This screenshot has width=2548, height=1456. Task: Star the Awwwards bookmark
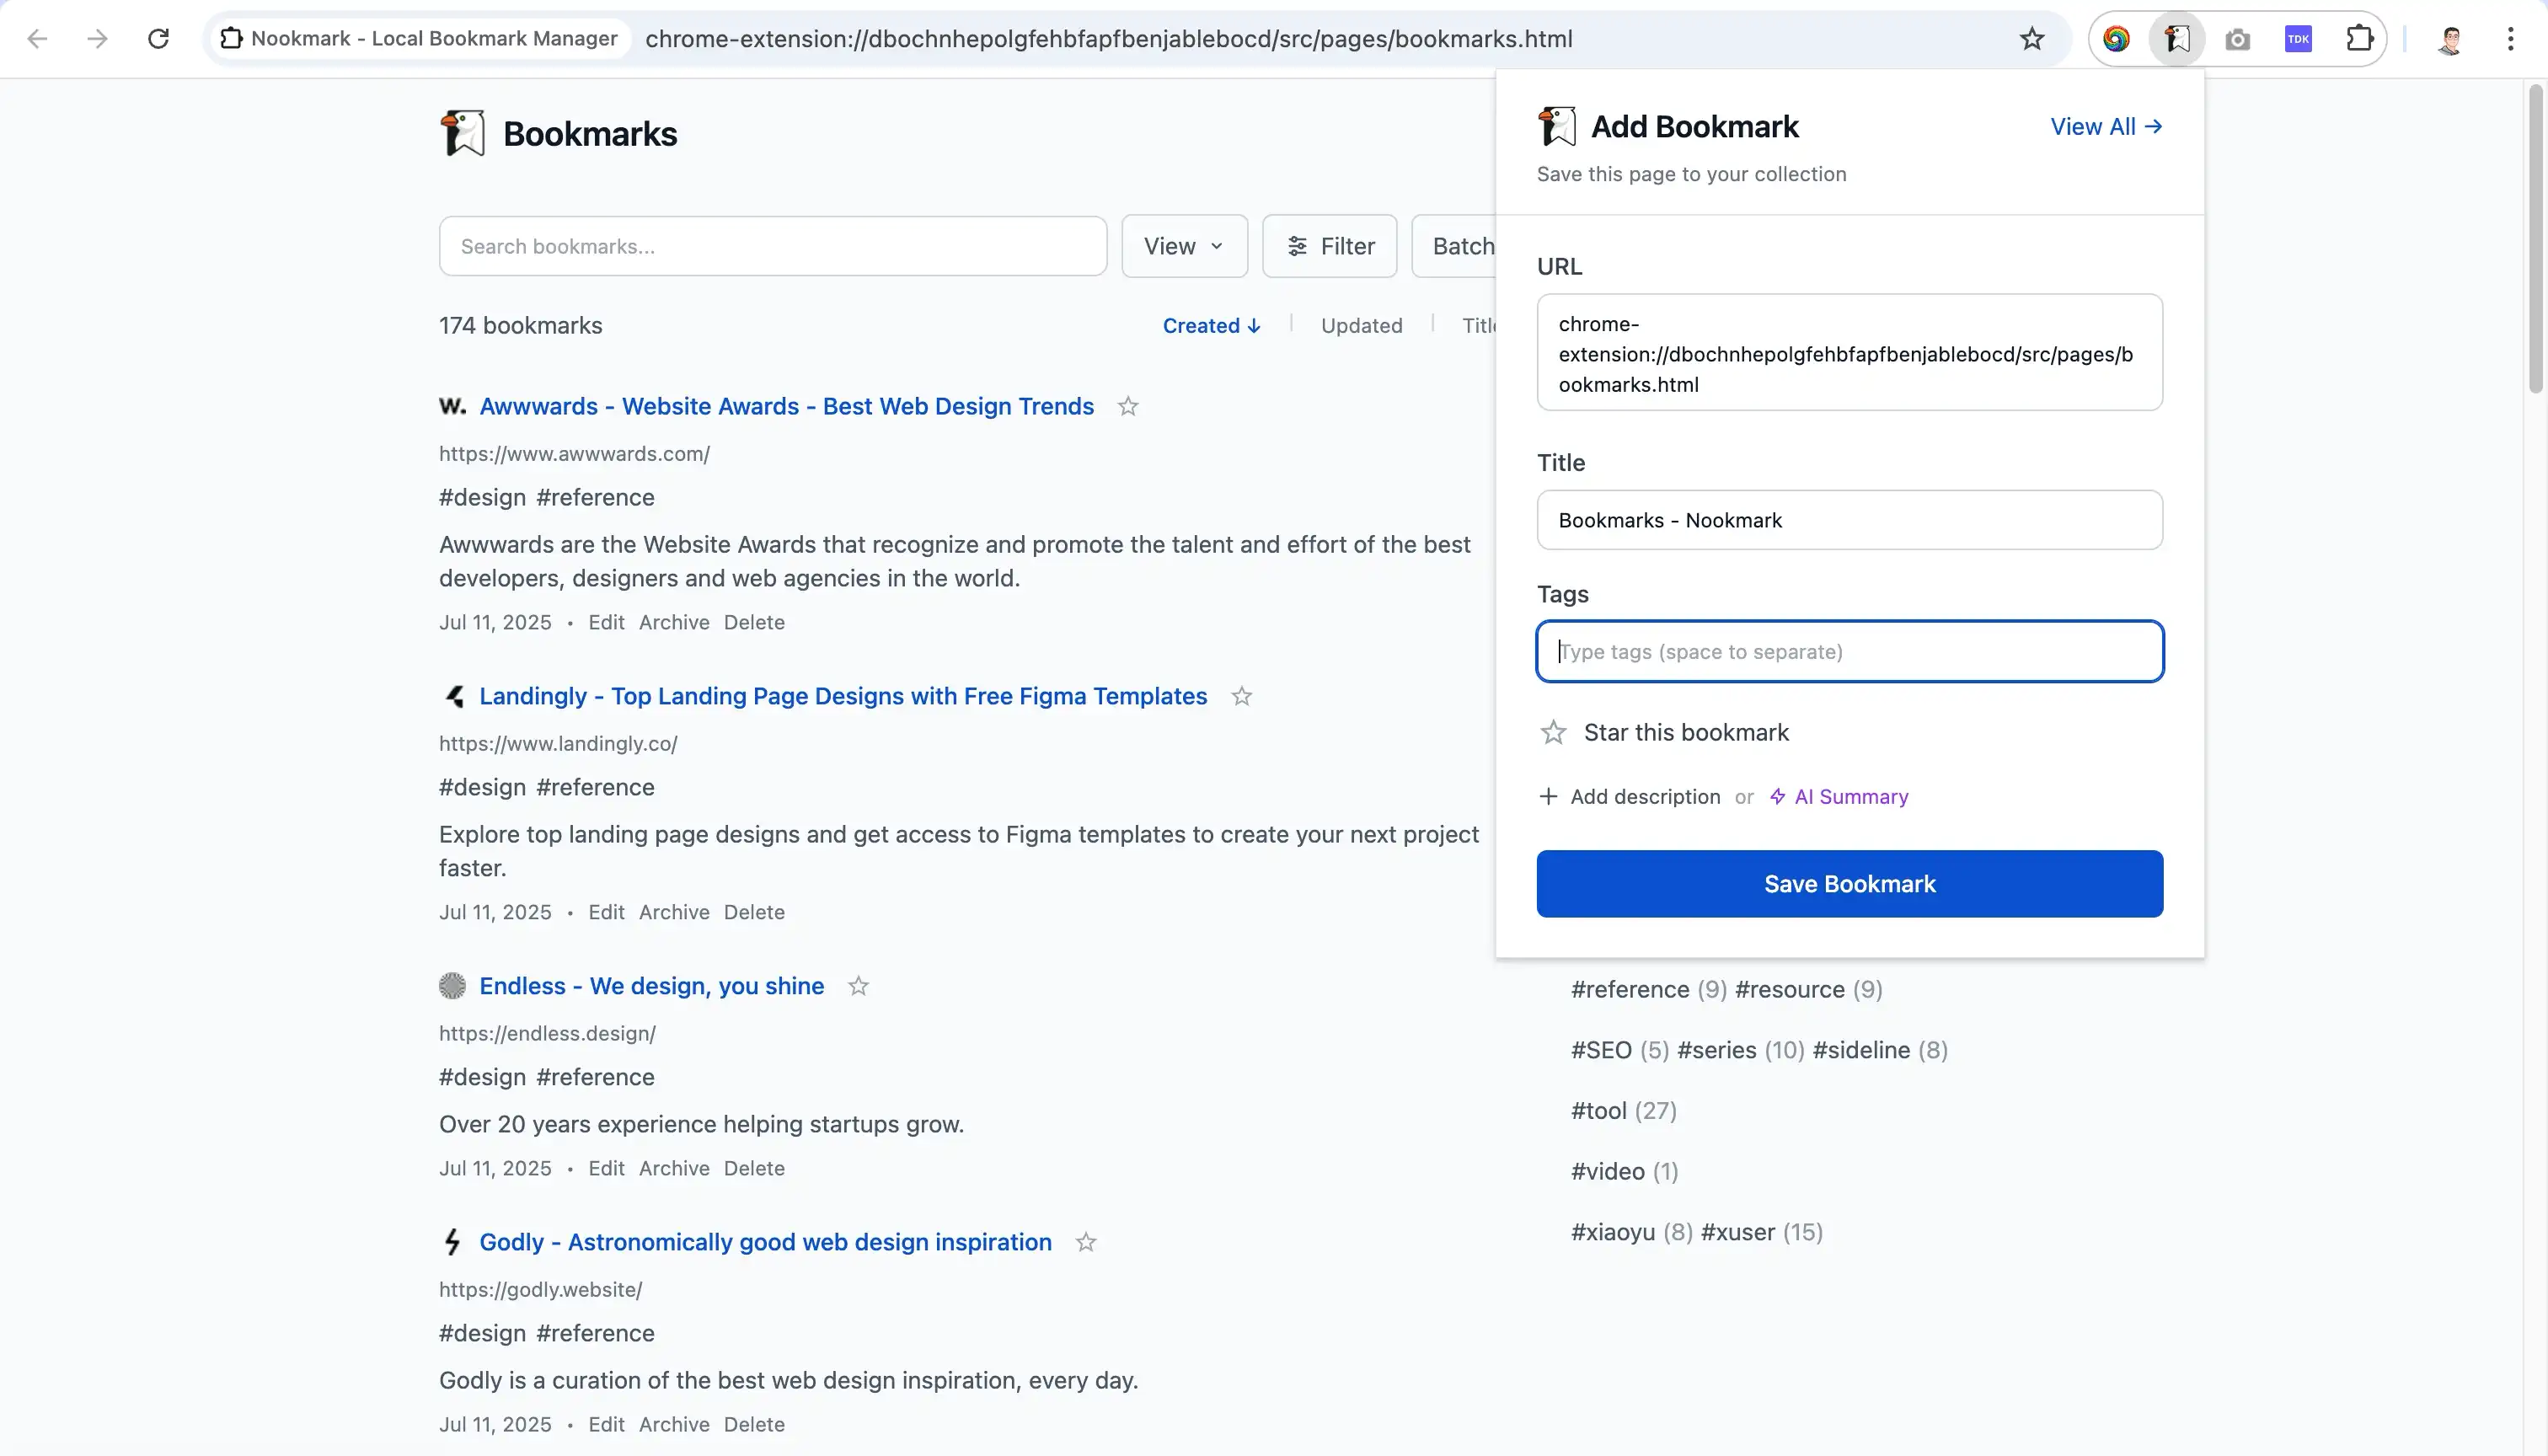[x=1128, y=407]
